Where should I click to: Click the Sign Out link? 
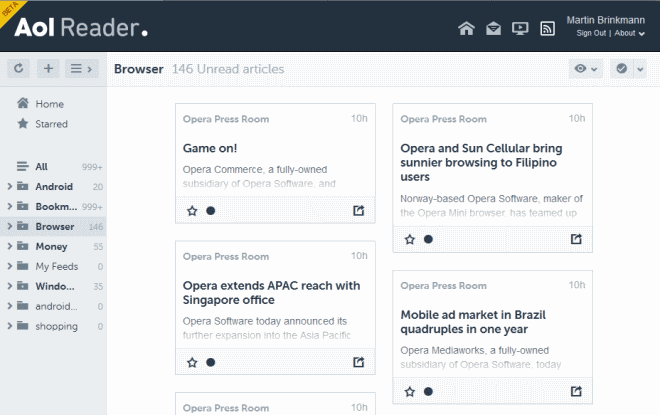point(591,34)
